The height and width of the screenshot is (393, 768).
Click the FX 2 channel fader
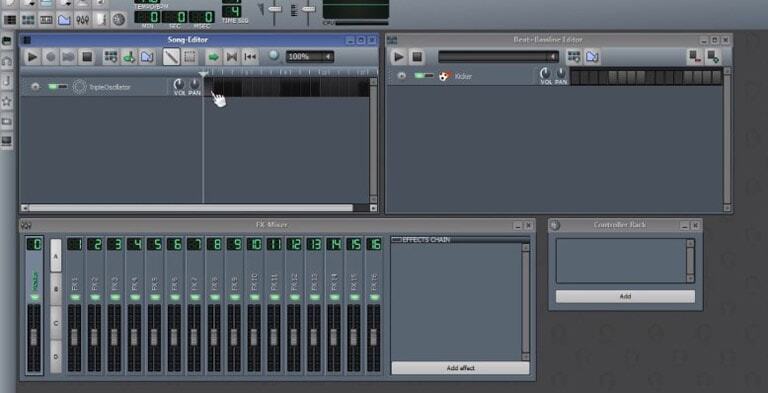(x=94, y=337)
